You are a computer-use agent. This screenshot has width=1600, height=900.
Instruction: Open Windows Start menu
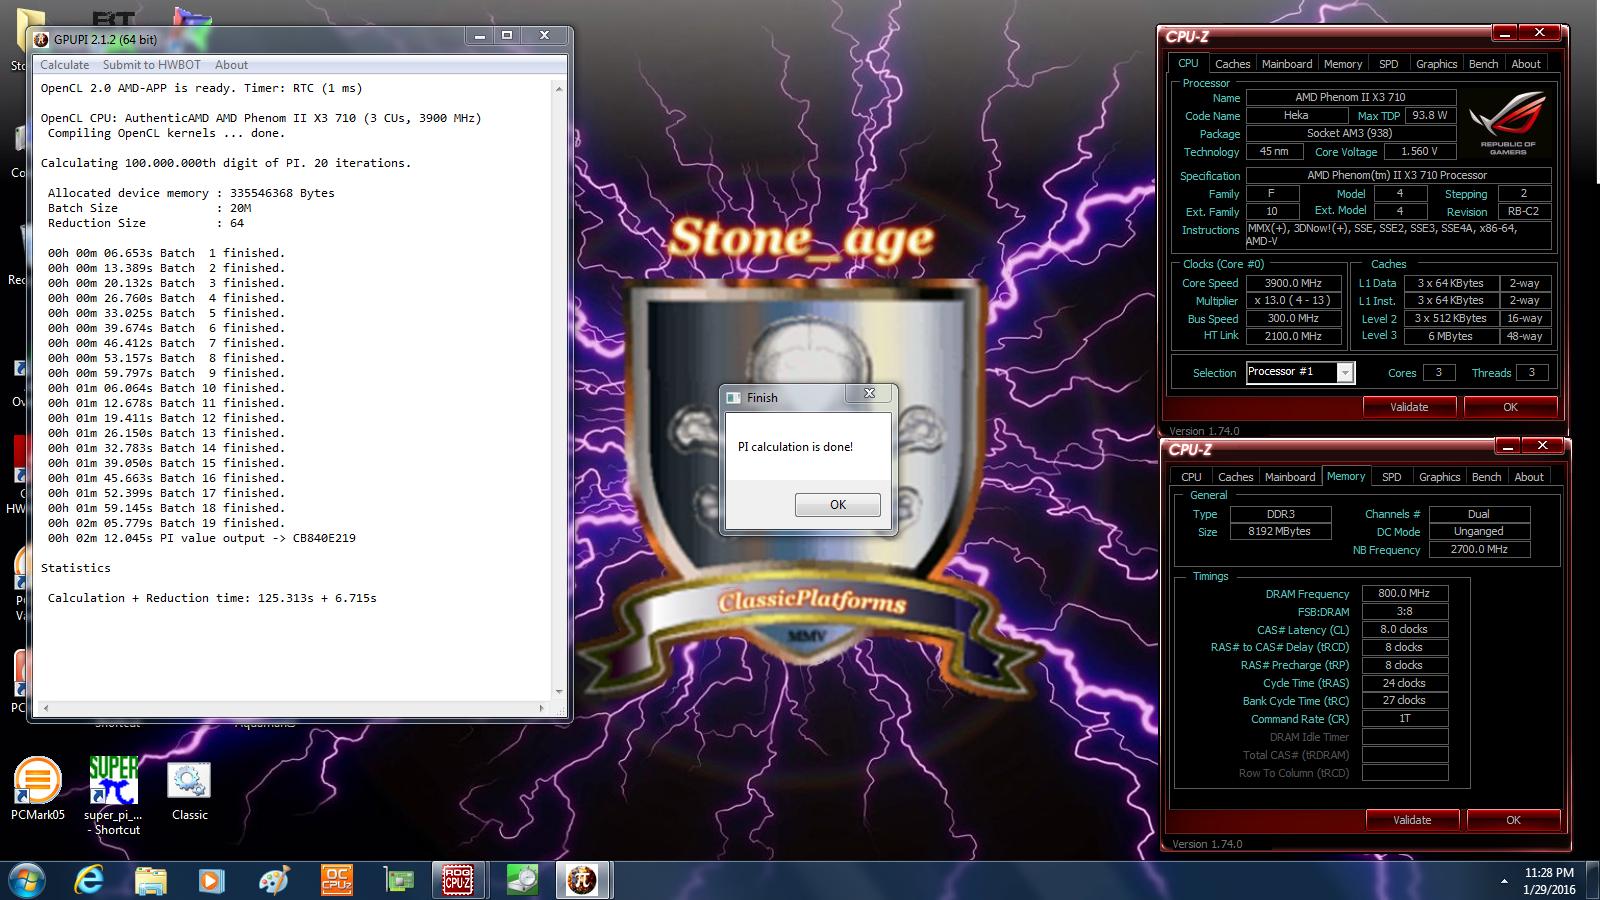click(26, 880)
